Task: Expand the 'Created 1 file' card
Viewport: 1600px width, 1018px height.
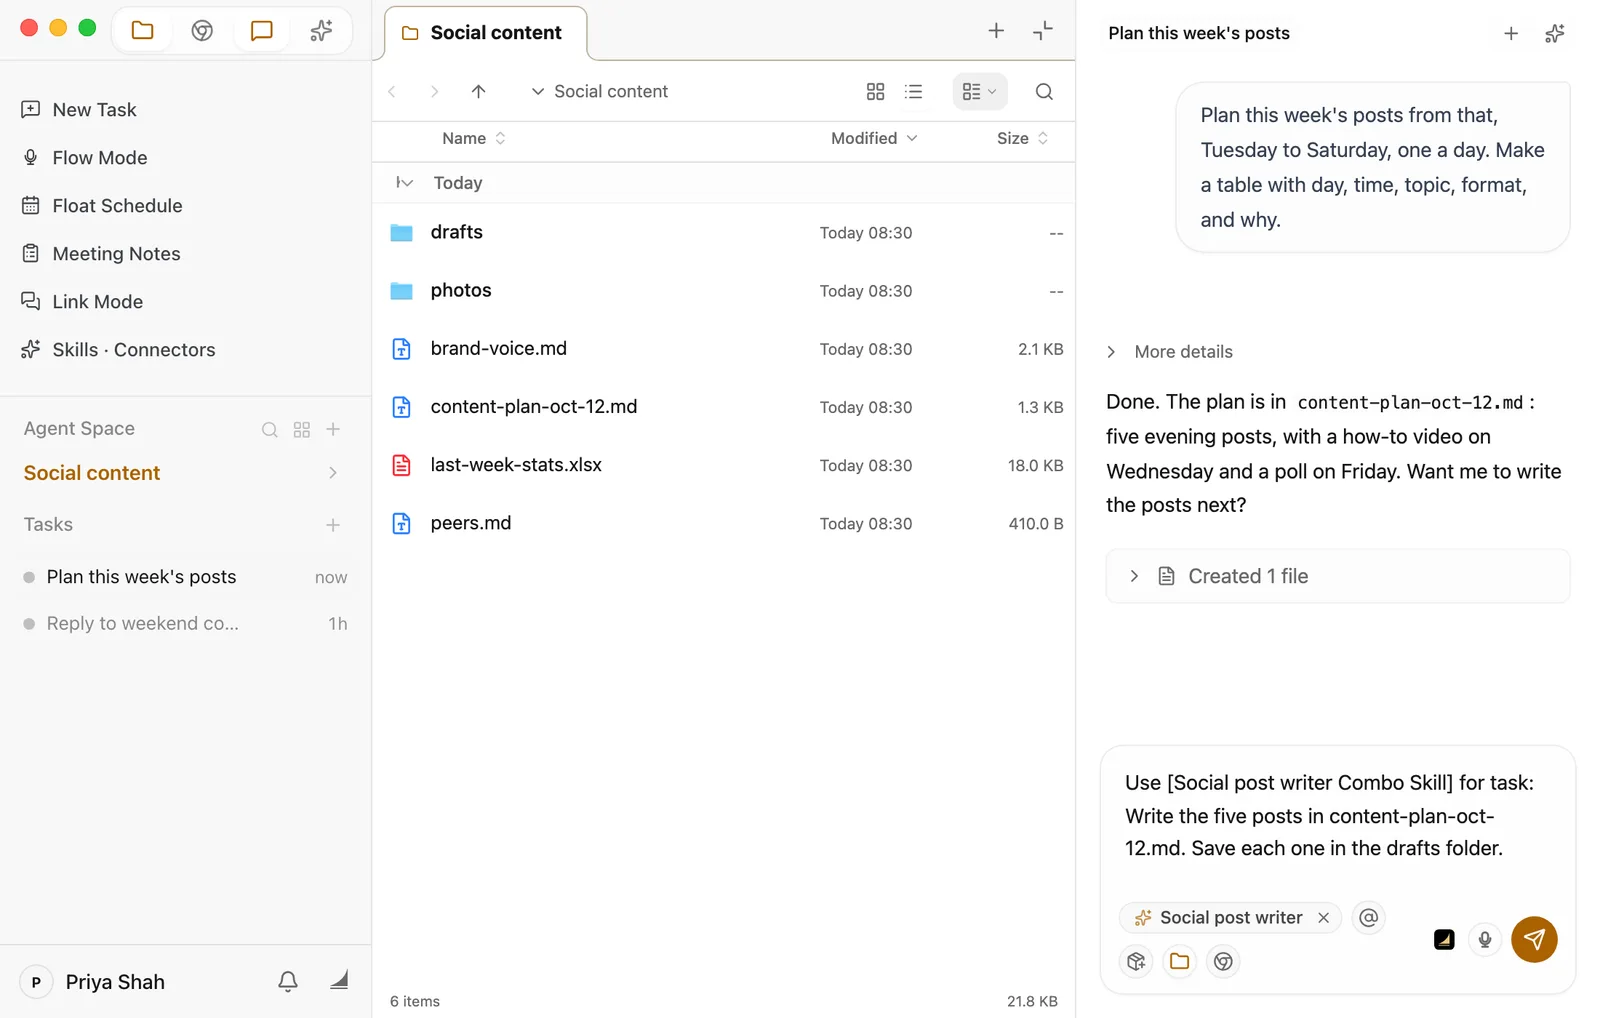Action: (x=1338, y=576)
